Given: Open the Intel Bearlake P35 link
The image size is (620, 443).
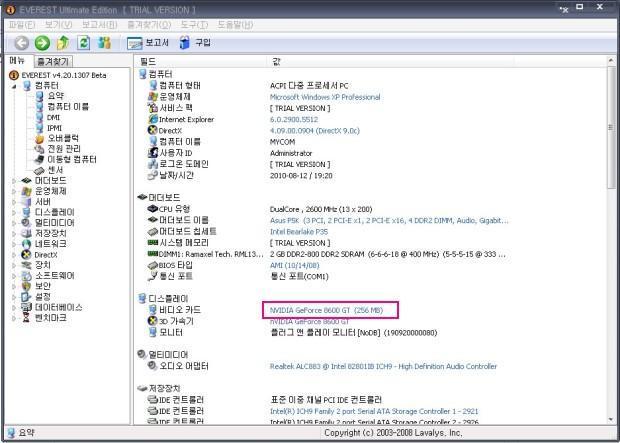Looking at the screenshot, I should (299, 232).
